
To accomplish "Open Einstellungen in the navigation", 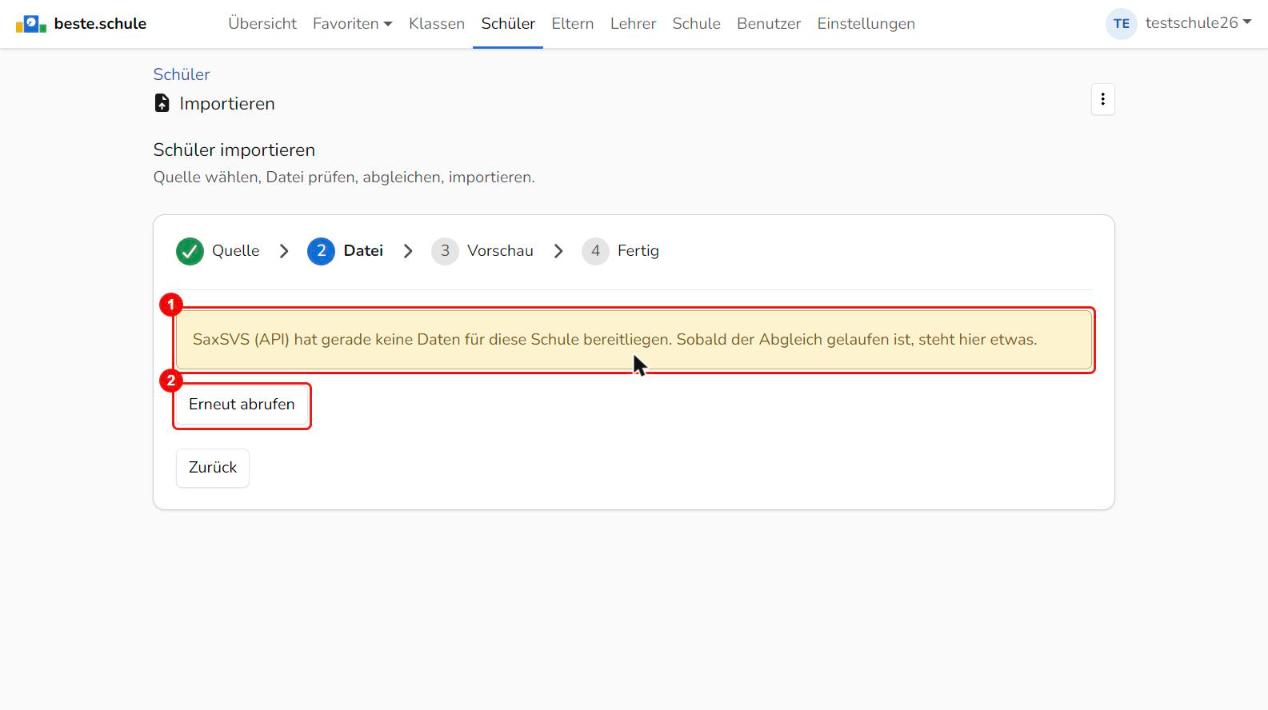I will click(866, 23).
